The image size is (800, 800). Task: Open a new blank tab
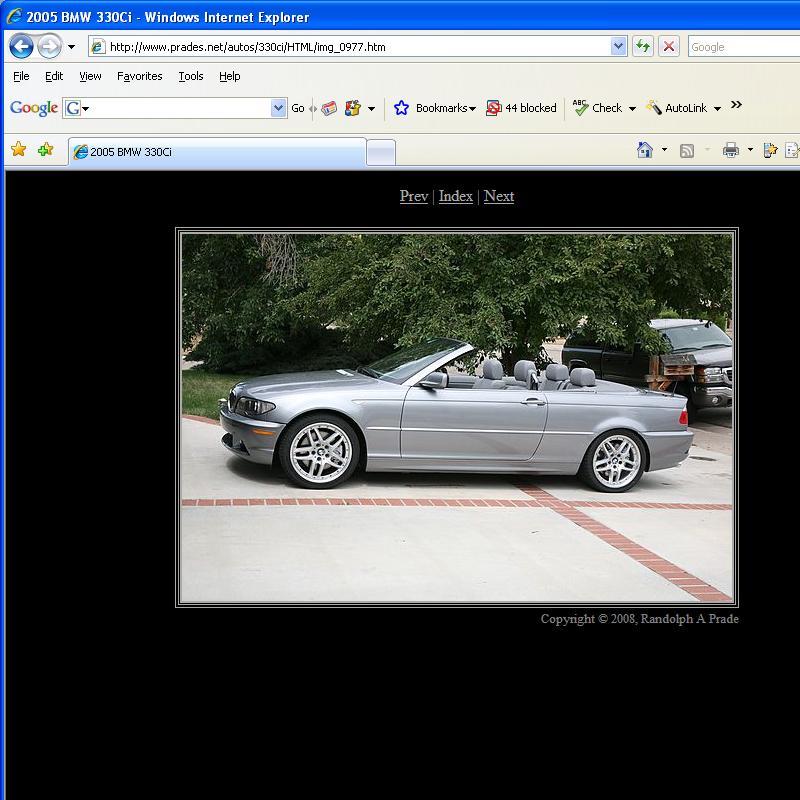[x=381, y=152]
